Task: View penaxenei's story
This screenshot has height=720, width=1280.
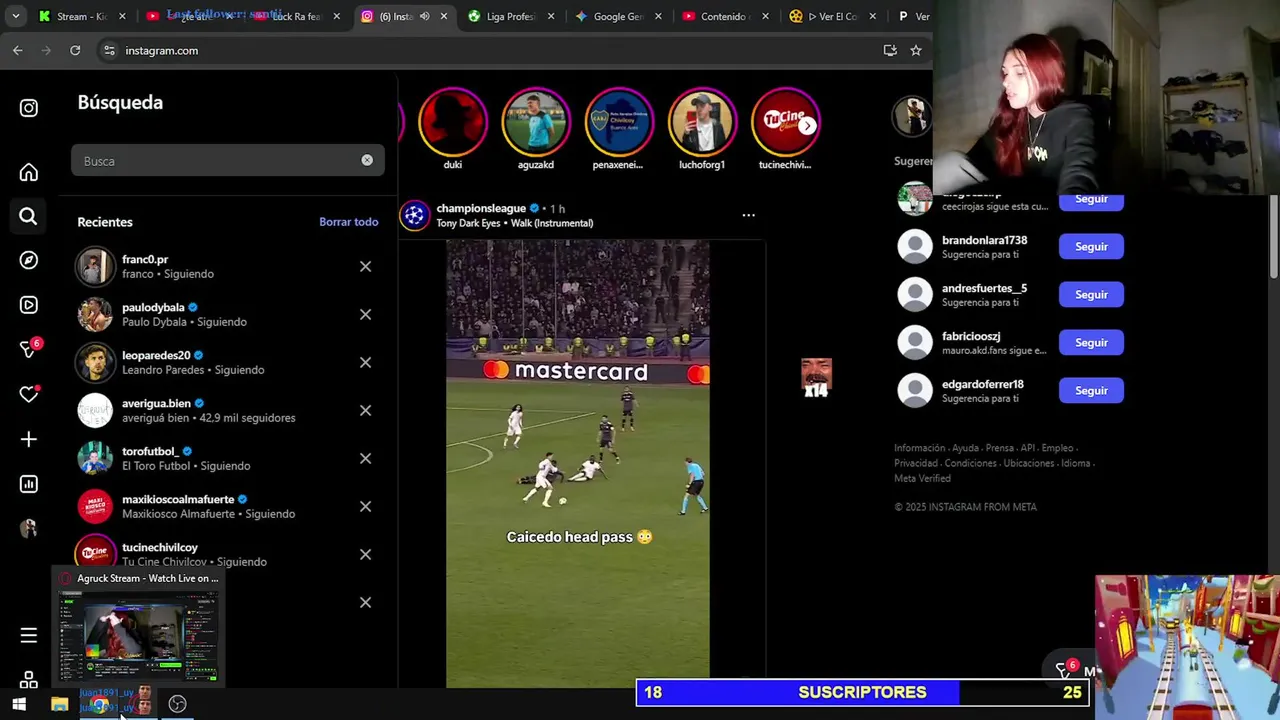Action: coord(619,123)
